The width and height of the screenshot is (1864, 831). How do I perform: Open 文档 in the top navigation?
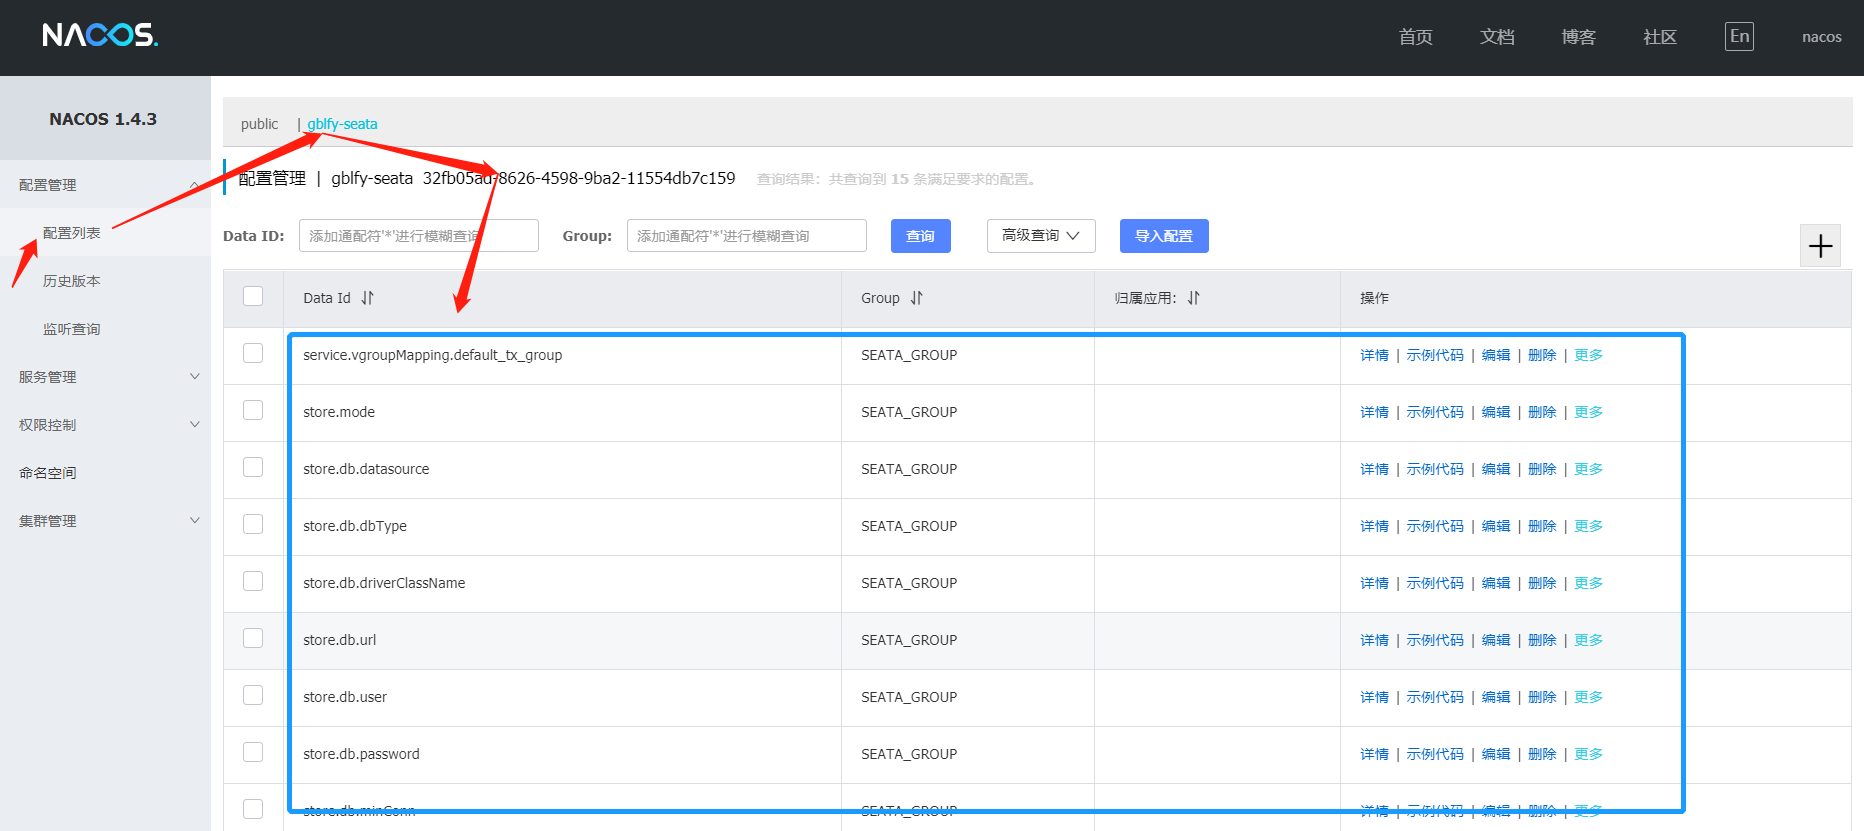point(1497,37)
